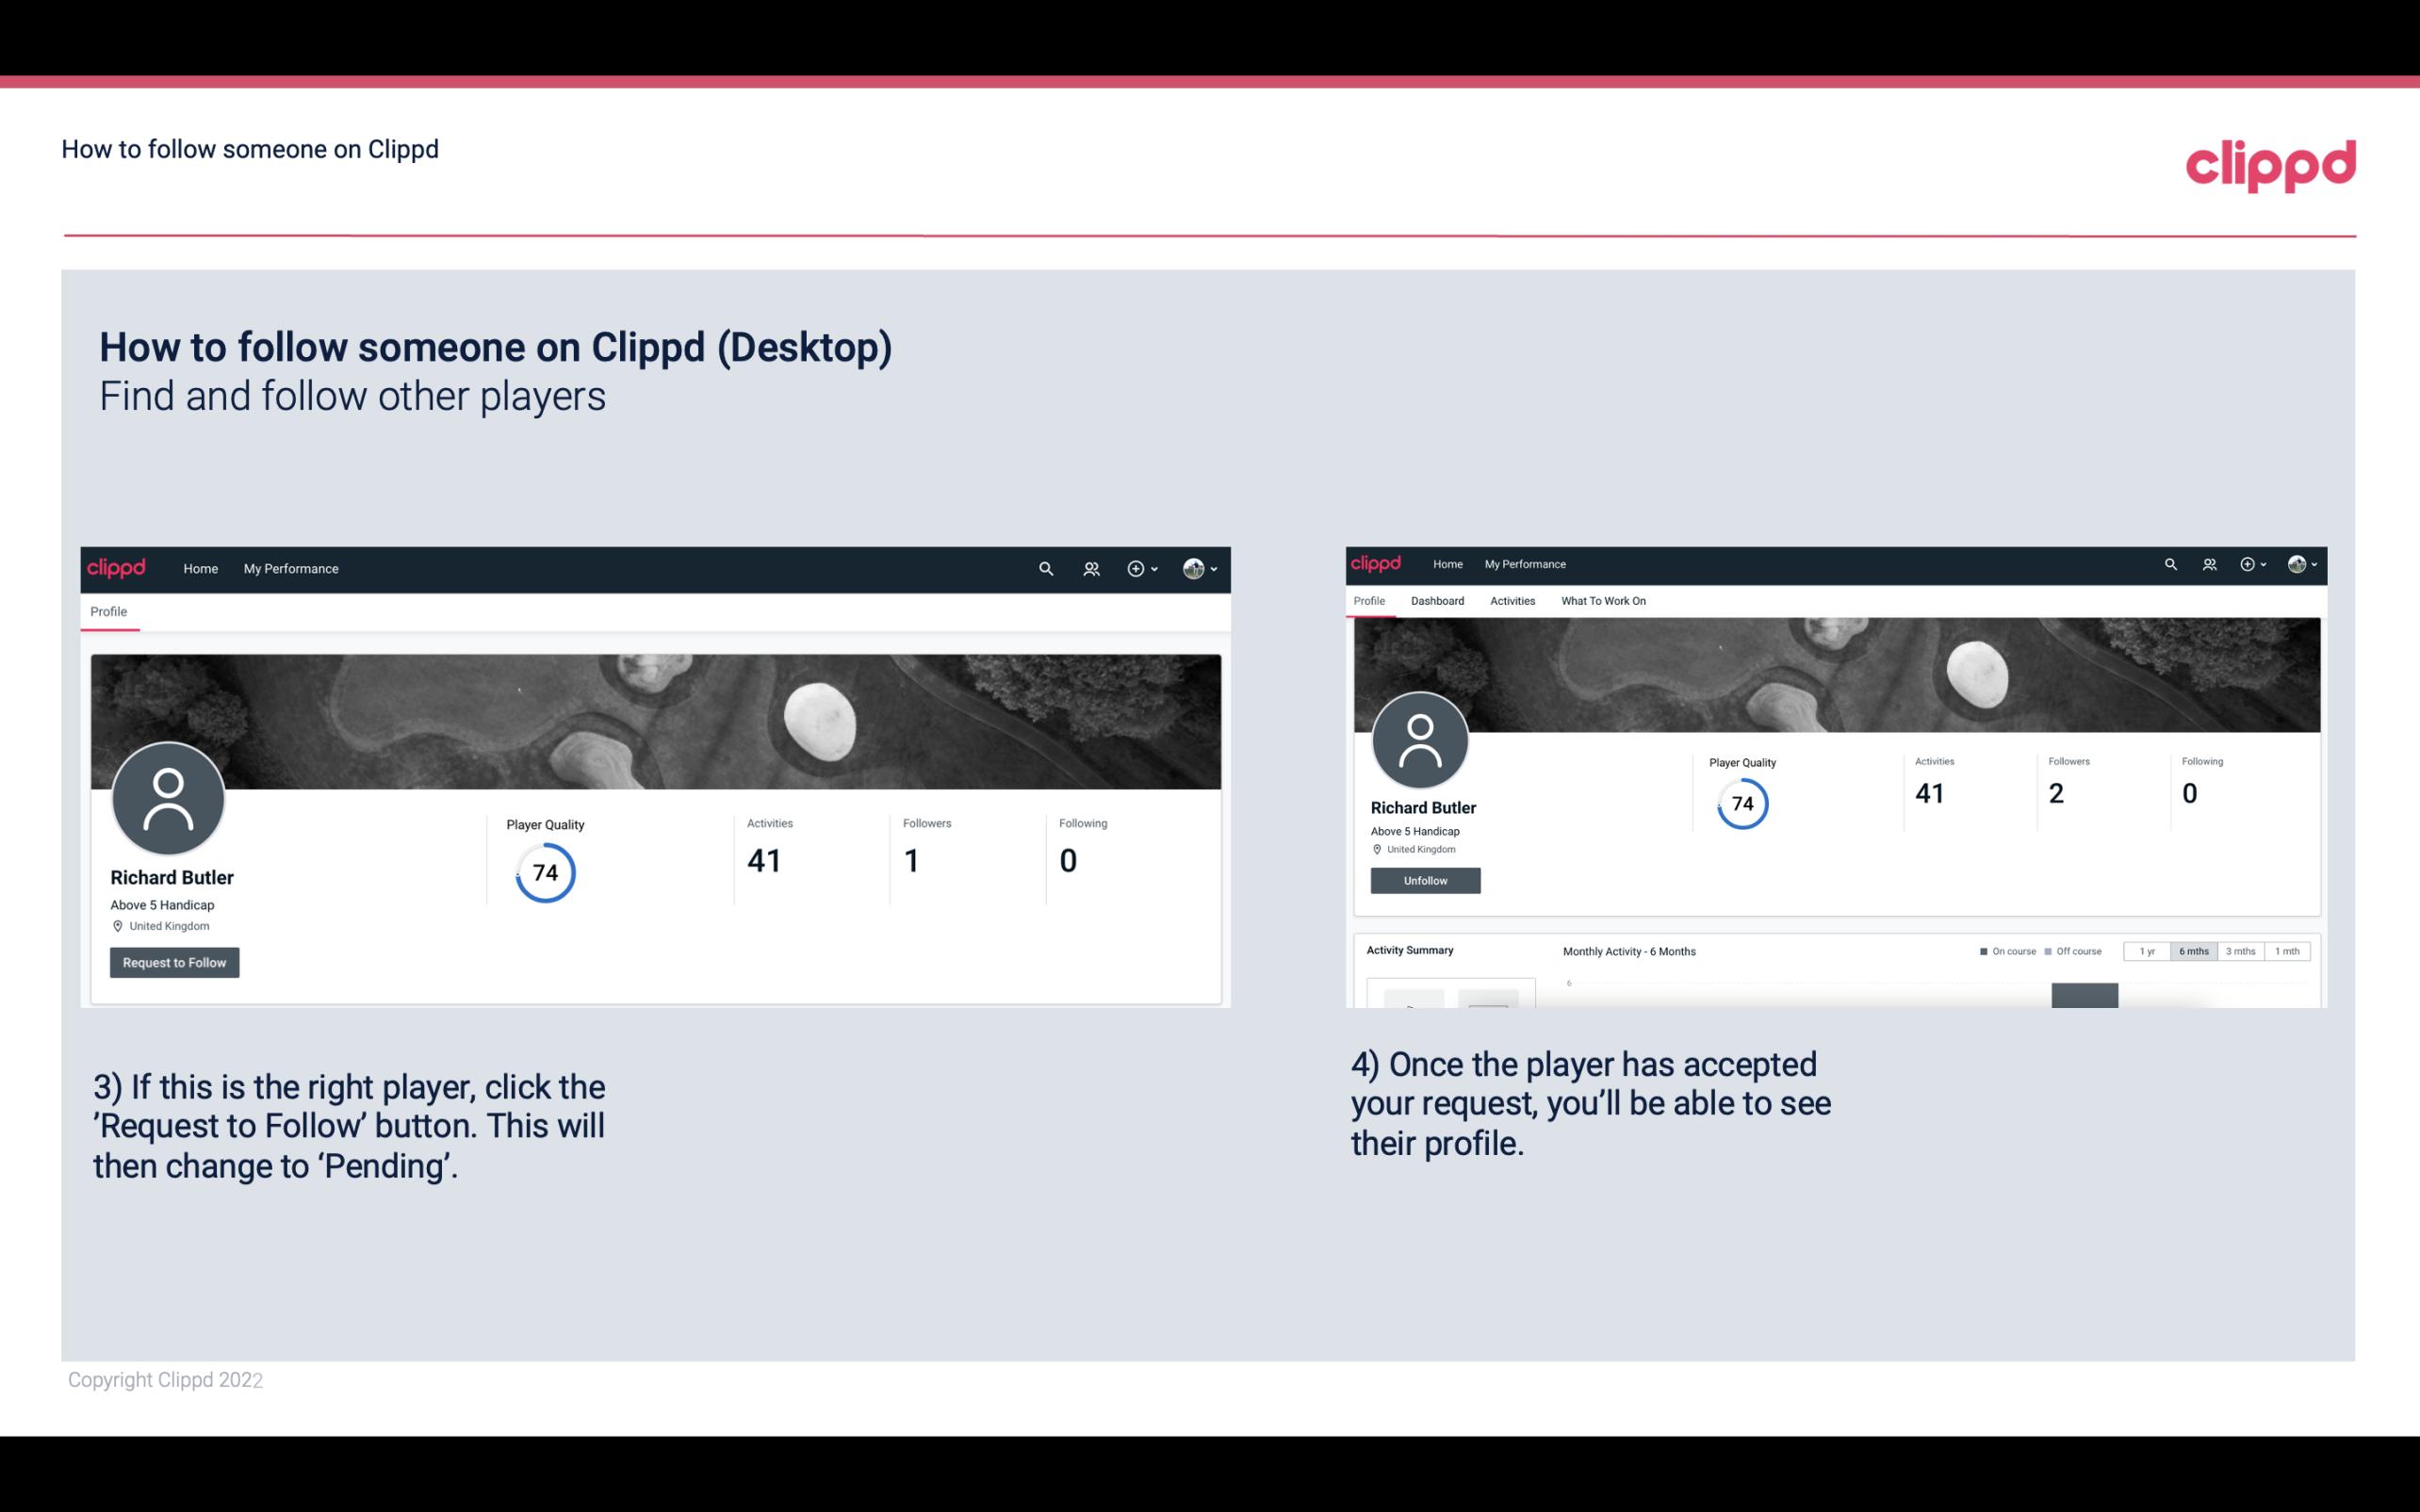Click the 'What To Work On' tab
The image size is (2420, 1512).
(1601, 601)
